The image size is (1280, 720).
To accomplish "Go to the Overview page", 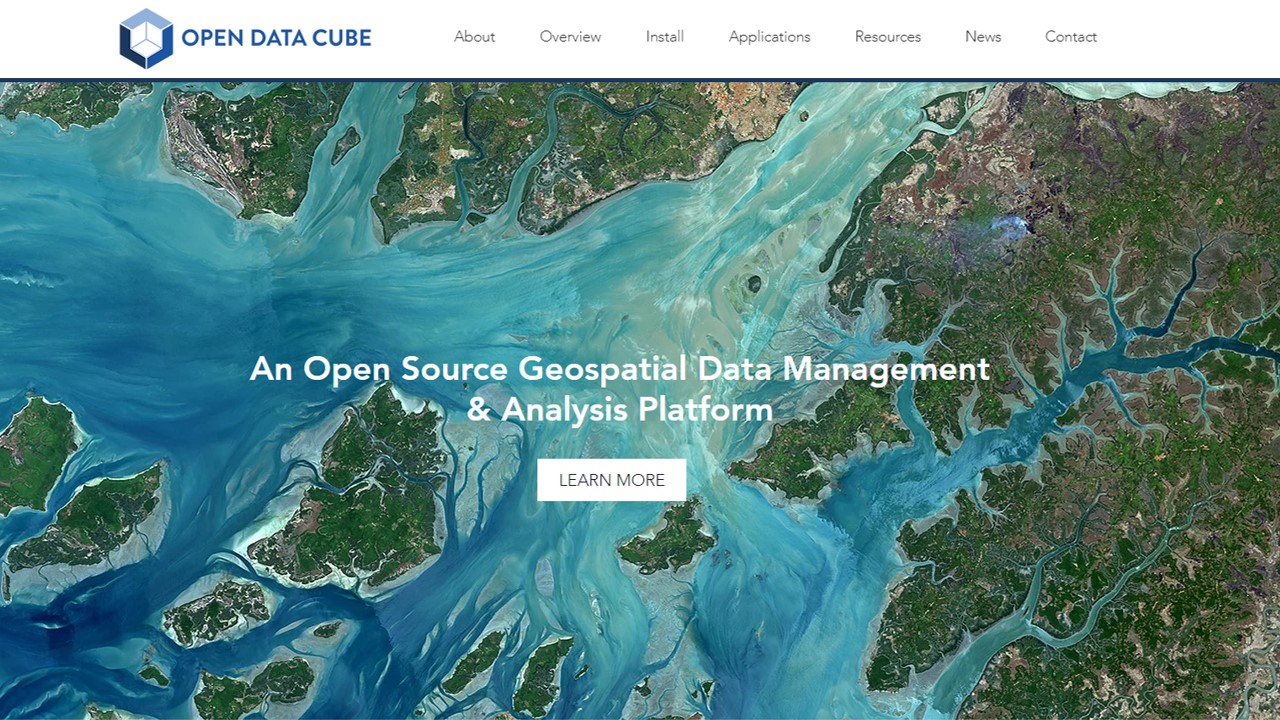I will [x=570, y=37].
